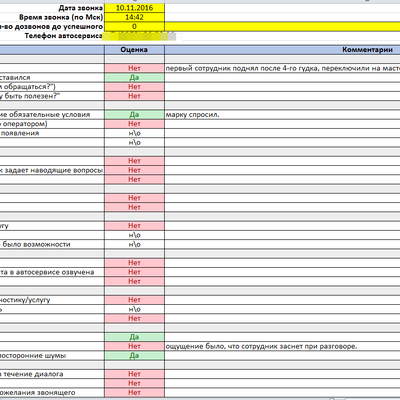Viewport: 400px width, 400px height.
Task: Click the 'дозвонов до успешного' label cell
Action: tap(52, 27)
